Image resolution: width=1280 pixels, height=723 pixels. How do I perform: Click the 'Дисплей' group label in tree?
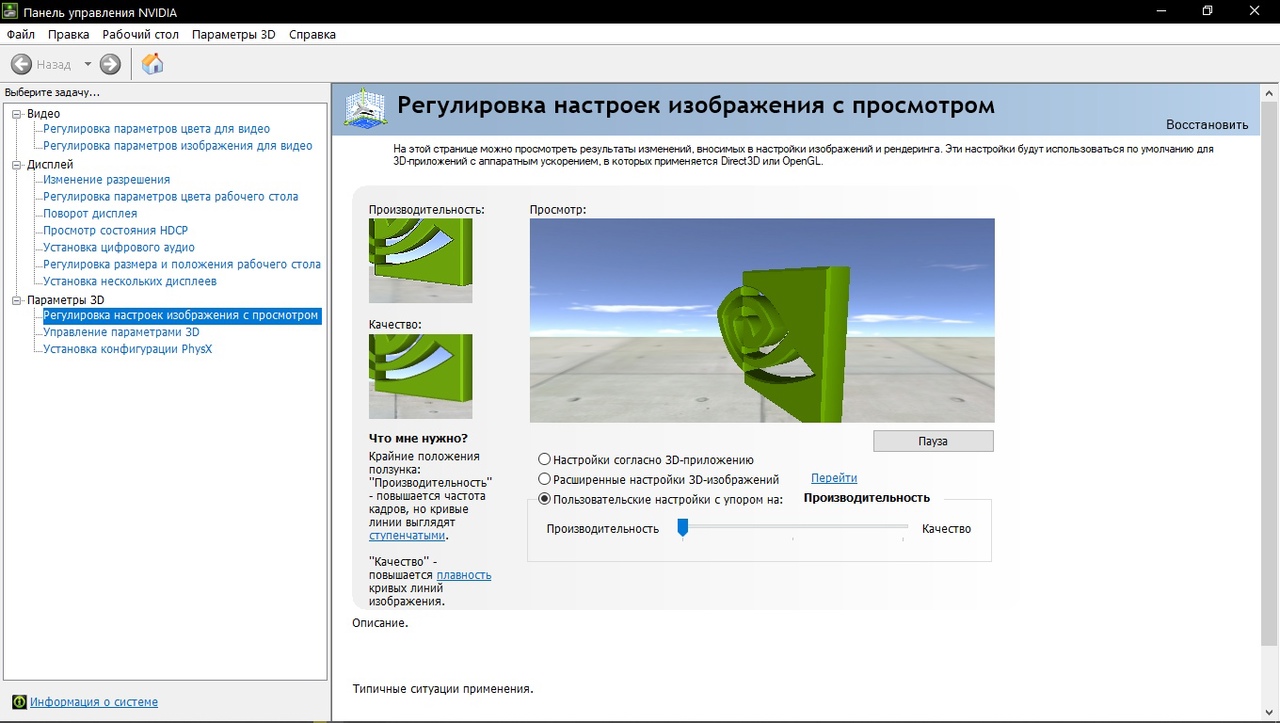pos(50,164)
